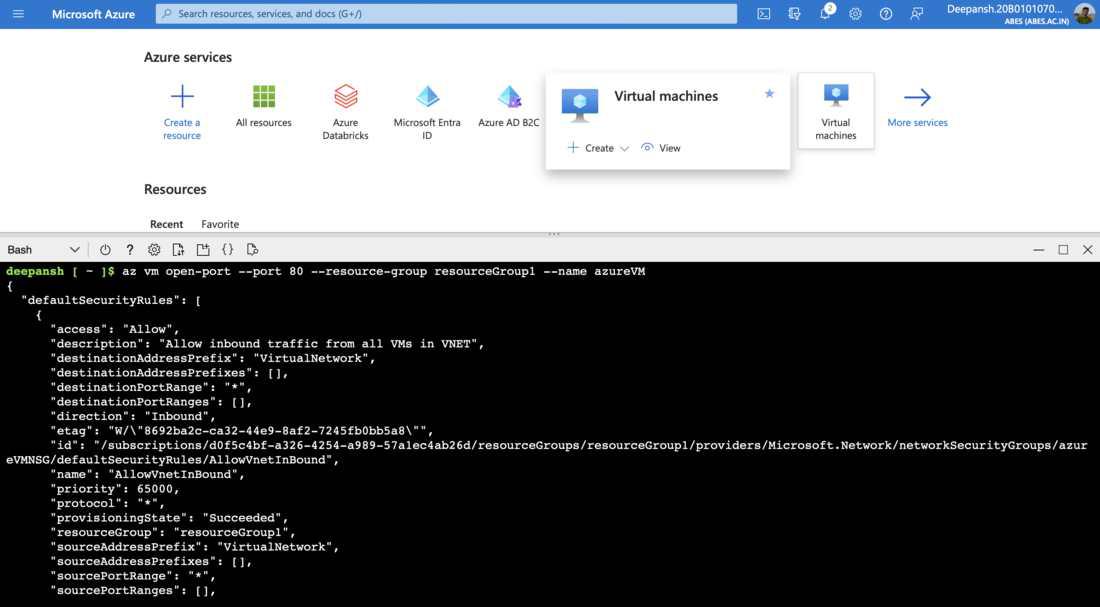Open the Help question mark in top bar
The width and height of the screenshot is (1100, 607).
tap(886, 13)
